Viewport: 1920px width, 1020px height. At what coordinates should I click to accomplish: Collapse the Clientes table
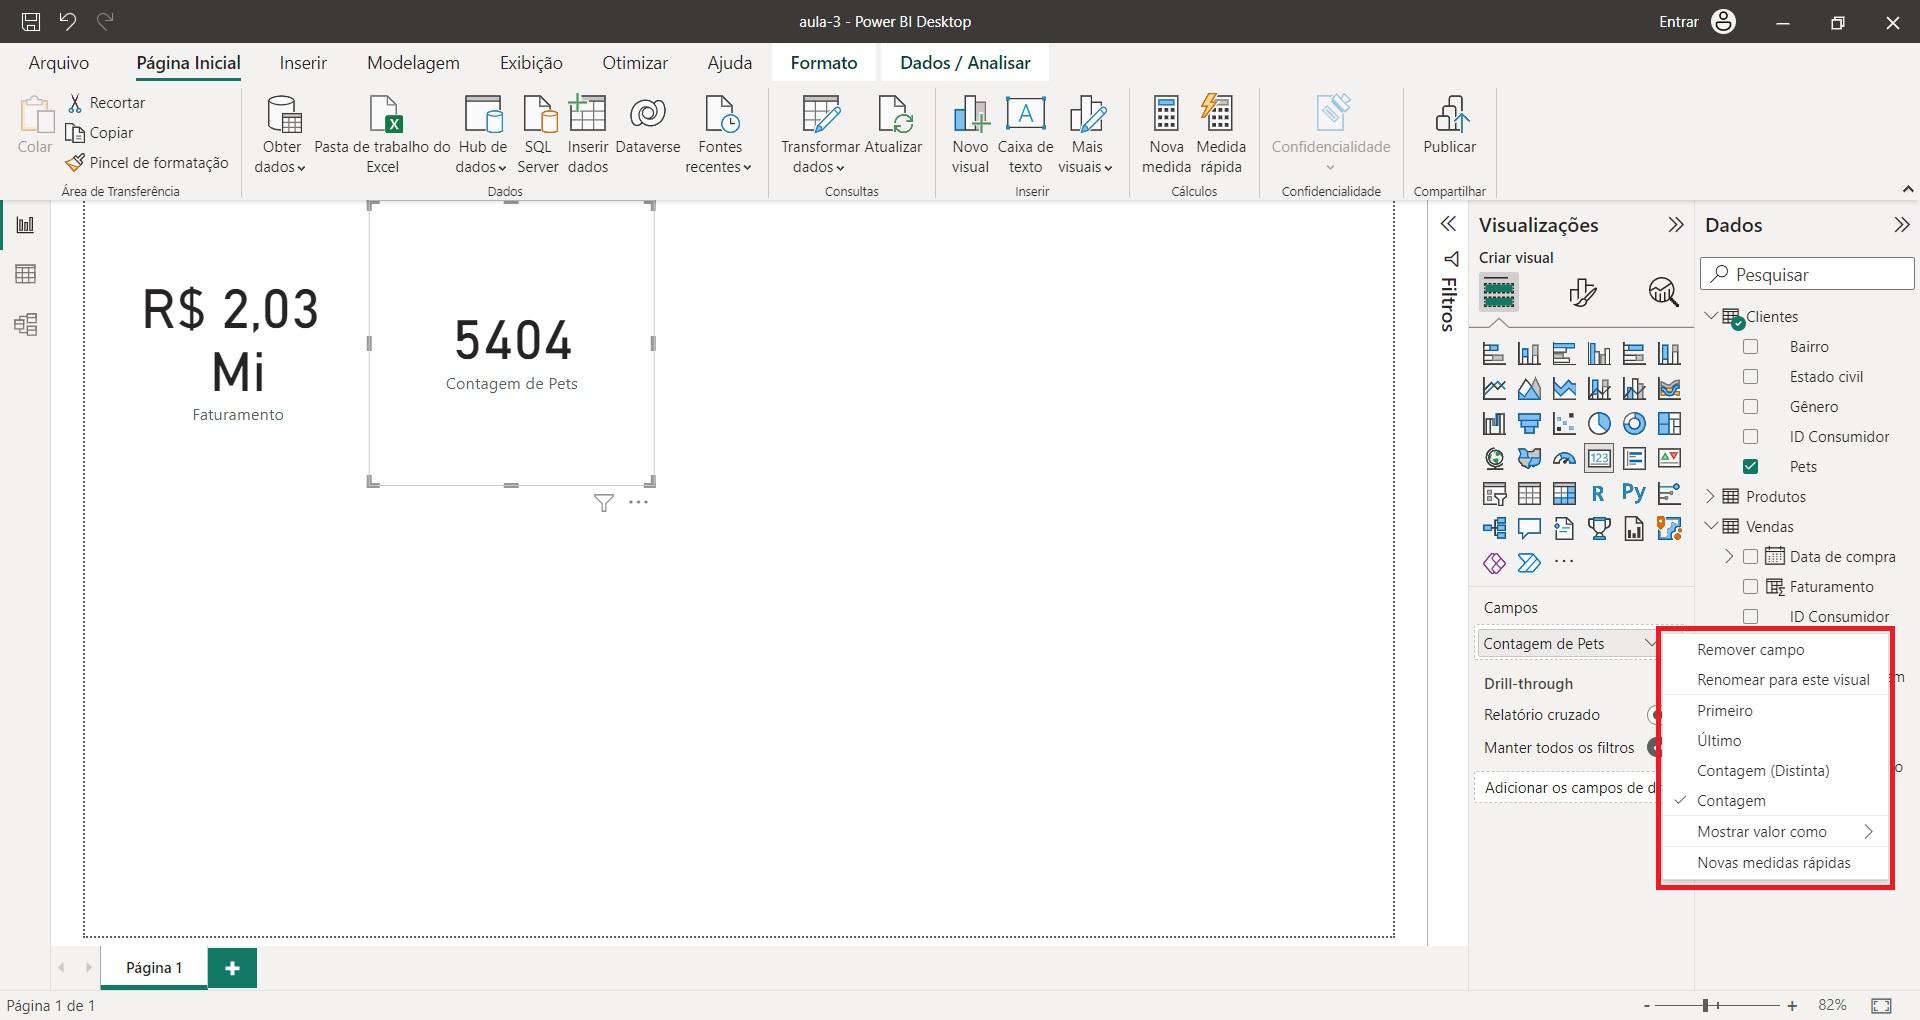[1711, 316]
